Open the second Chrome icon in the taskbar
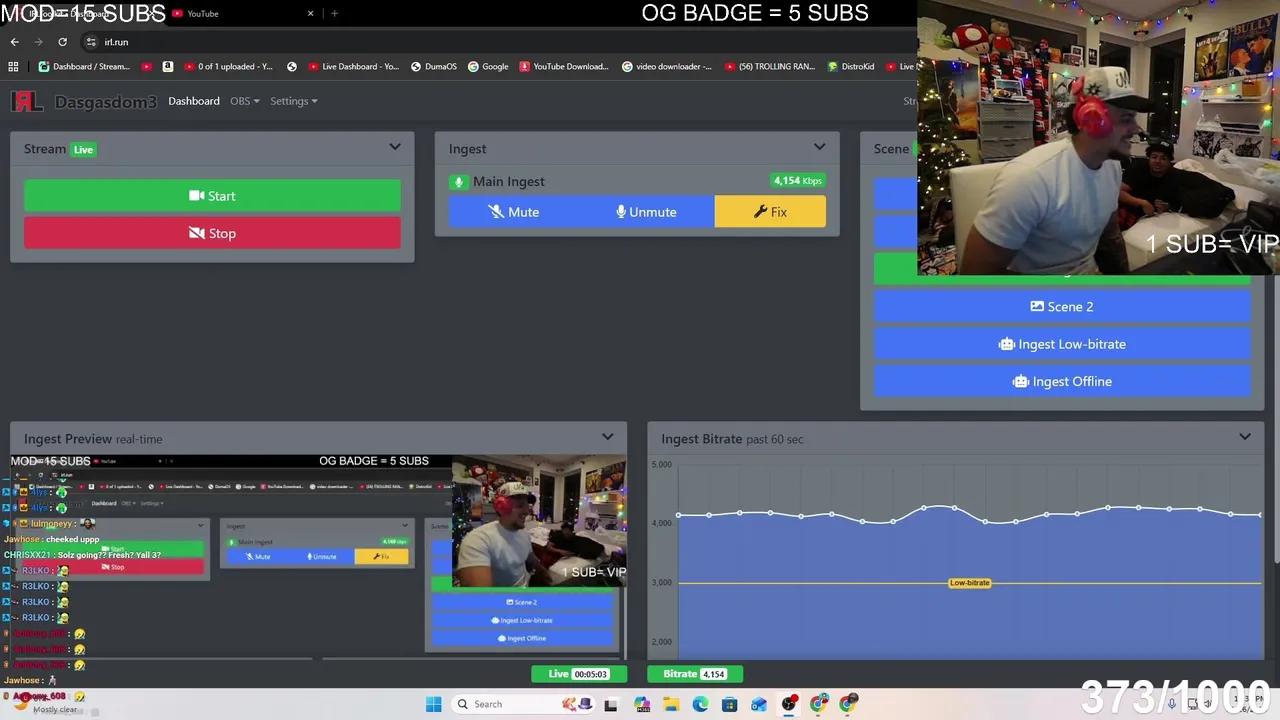 848,704
